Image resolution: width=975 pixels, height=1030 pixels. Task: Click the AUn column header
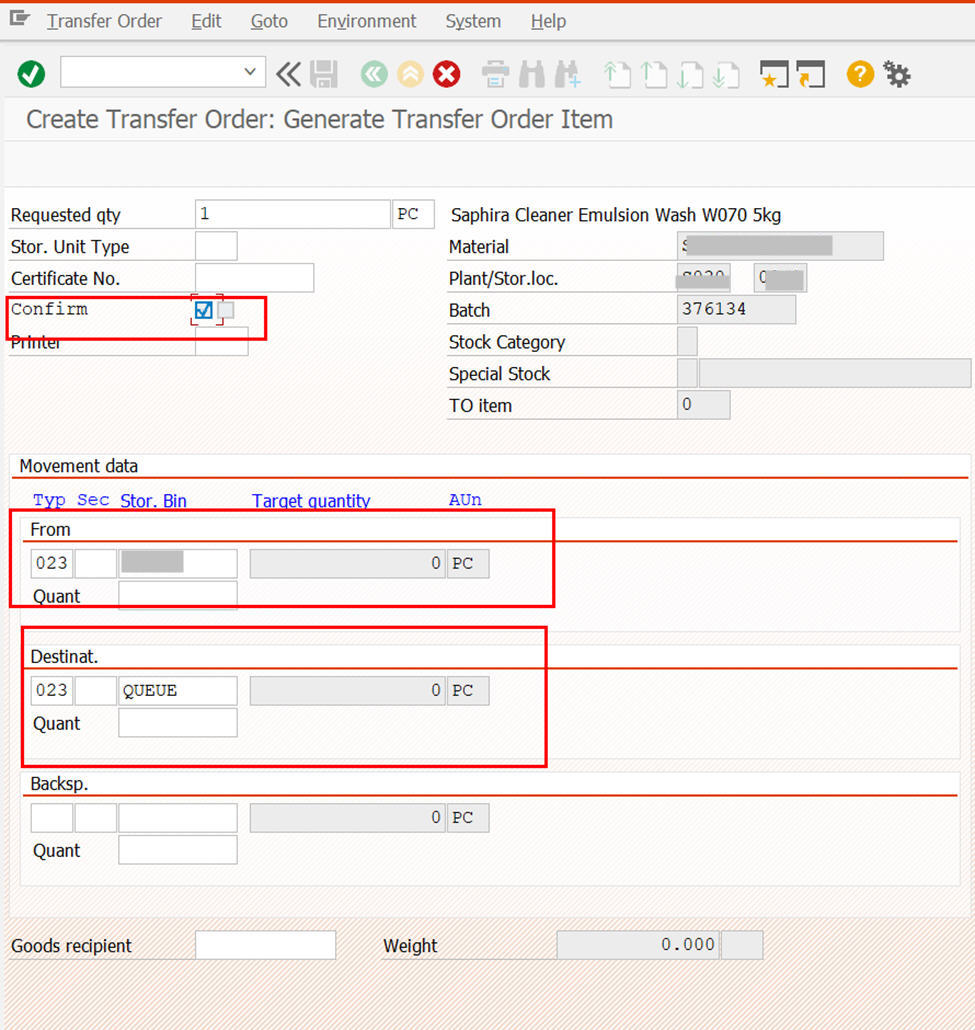[x=465, y=501]
